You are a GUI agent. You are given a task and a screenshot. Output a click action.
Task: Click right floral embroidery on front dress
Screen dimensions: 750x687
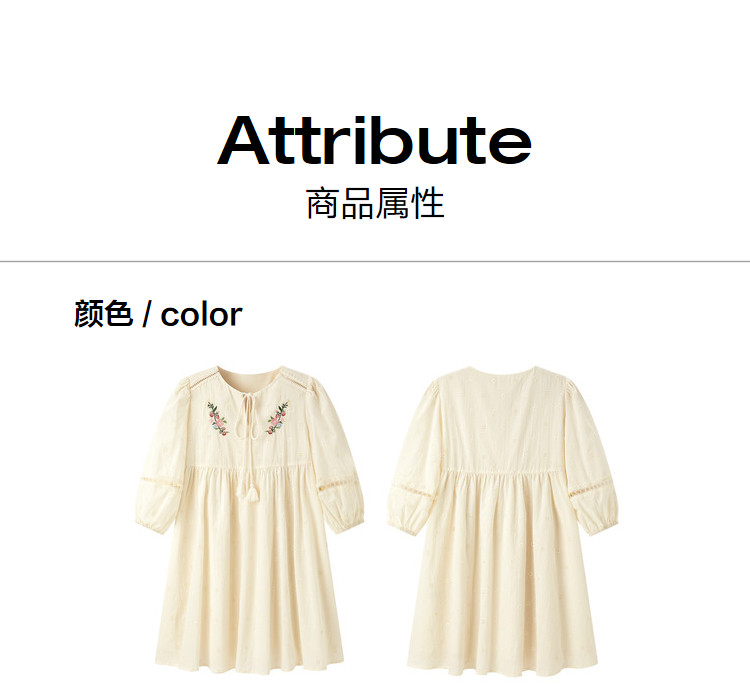coord(277,418)
